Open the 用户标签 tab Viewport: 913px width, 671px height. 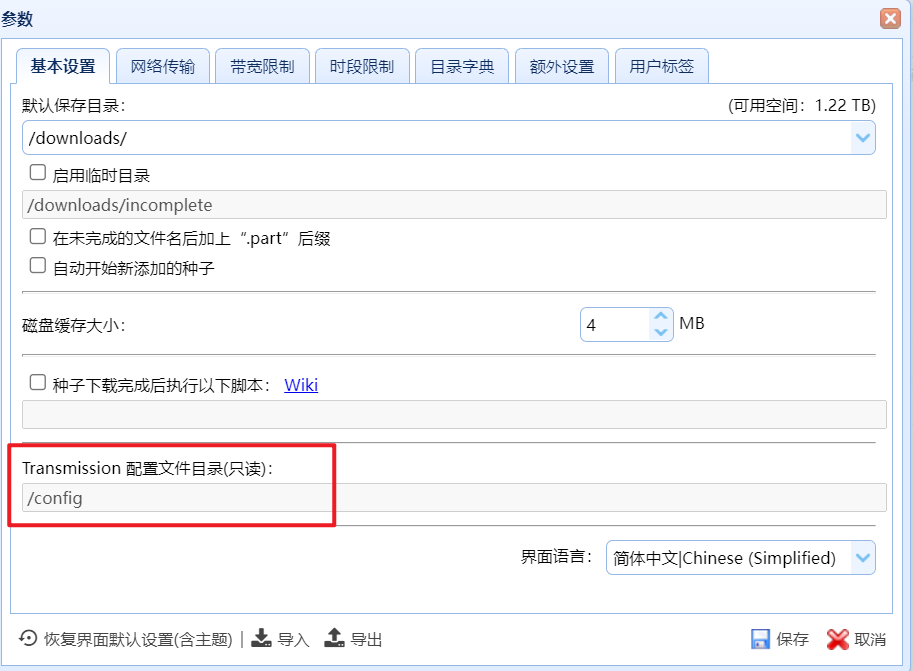661,64
